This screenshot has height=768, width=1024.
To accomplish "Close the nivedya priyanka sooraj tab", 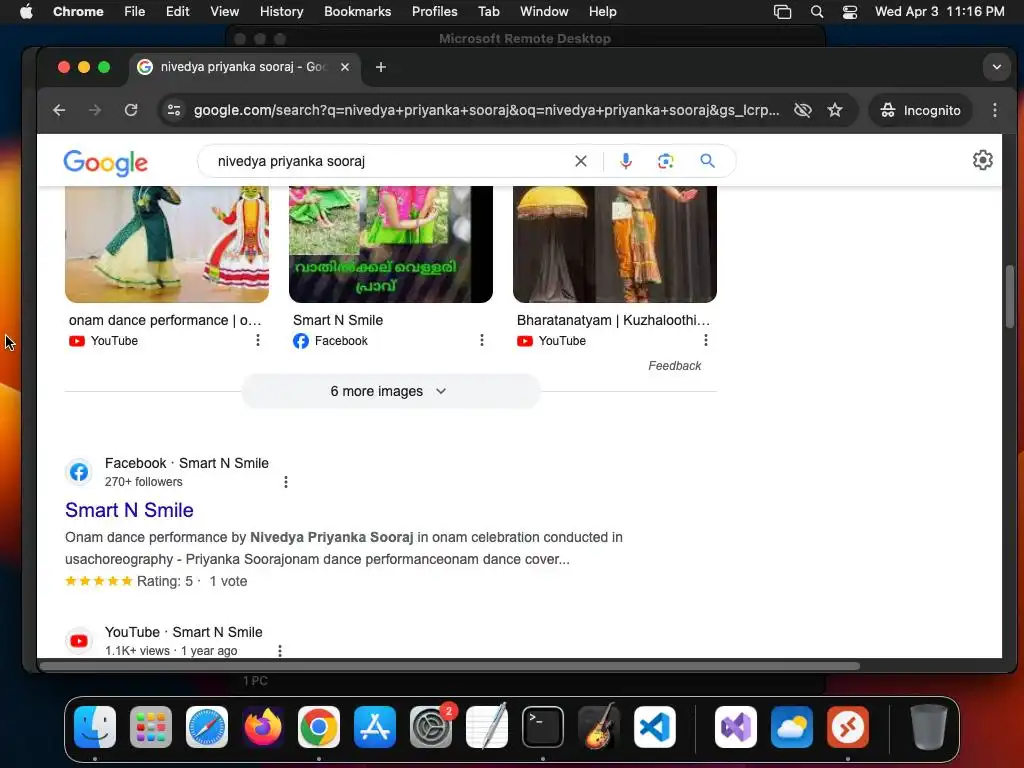I will click(345, 67).
